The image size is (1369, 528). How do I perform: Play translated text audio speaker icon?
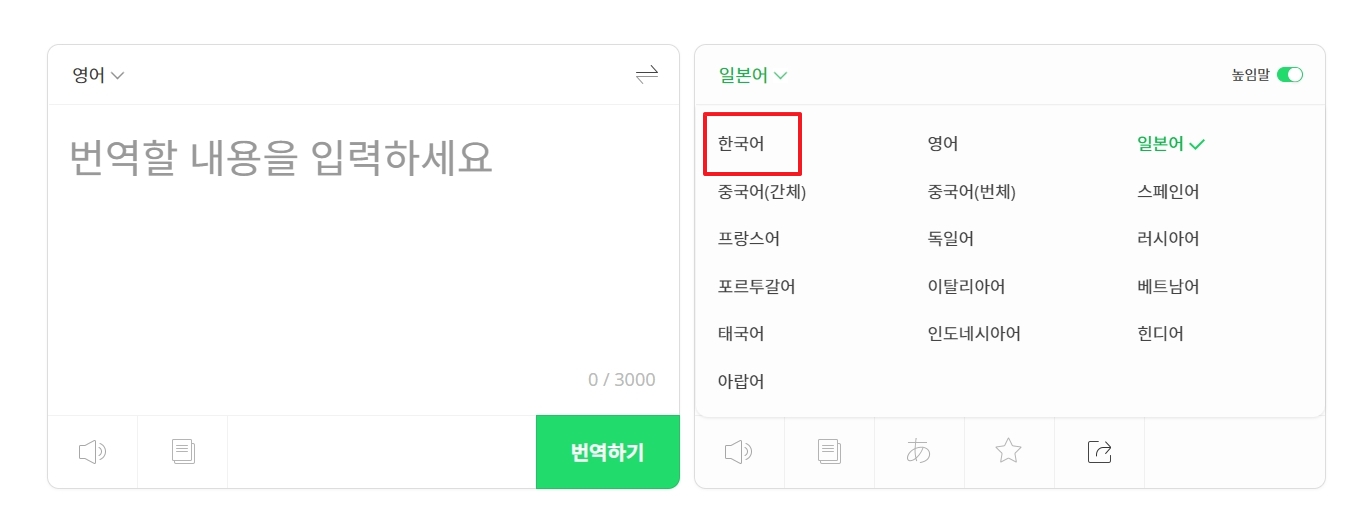point(739,452)
